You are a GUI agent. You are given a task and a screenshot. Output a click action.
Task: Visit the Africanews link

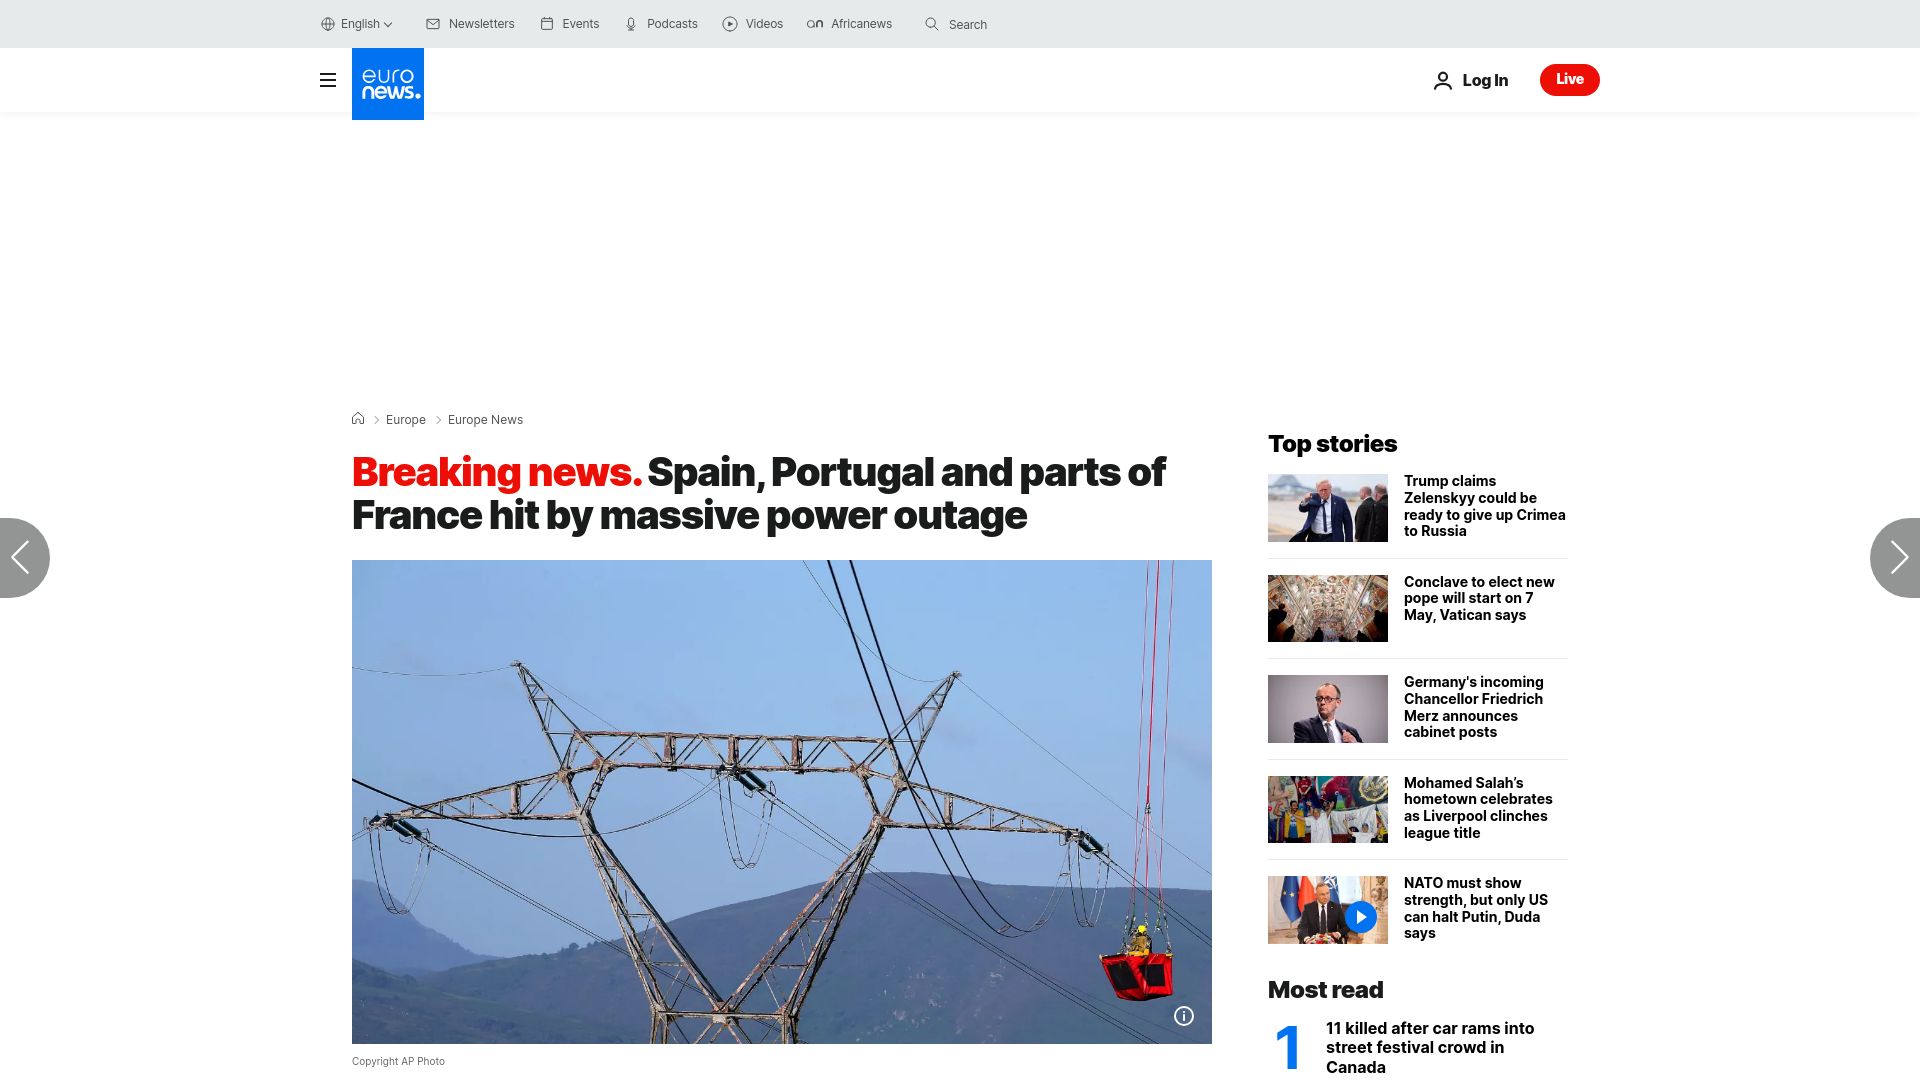click(849, 24)
